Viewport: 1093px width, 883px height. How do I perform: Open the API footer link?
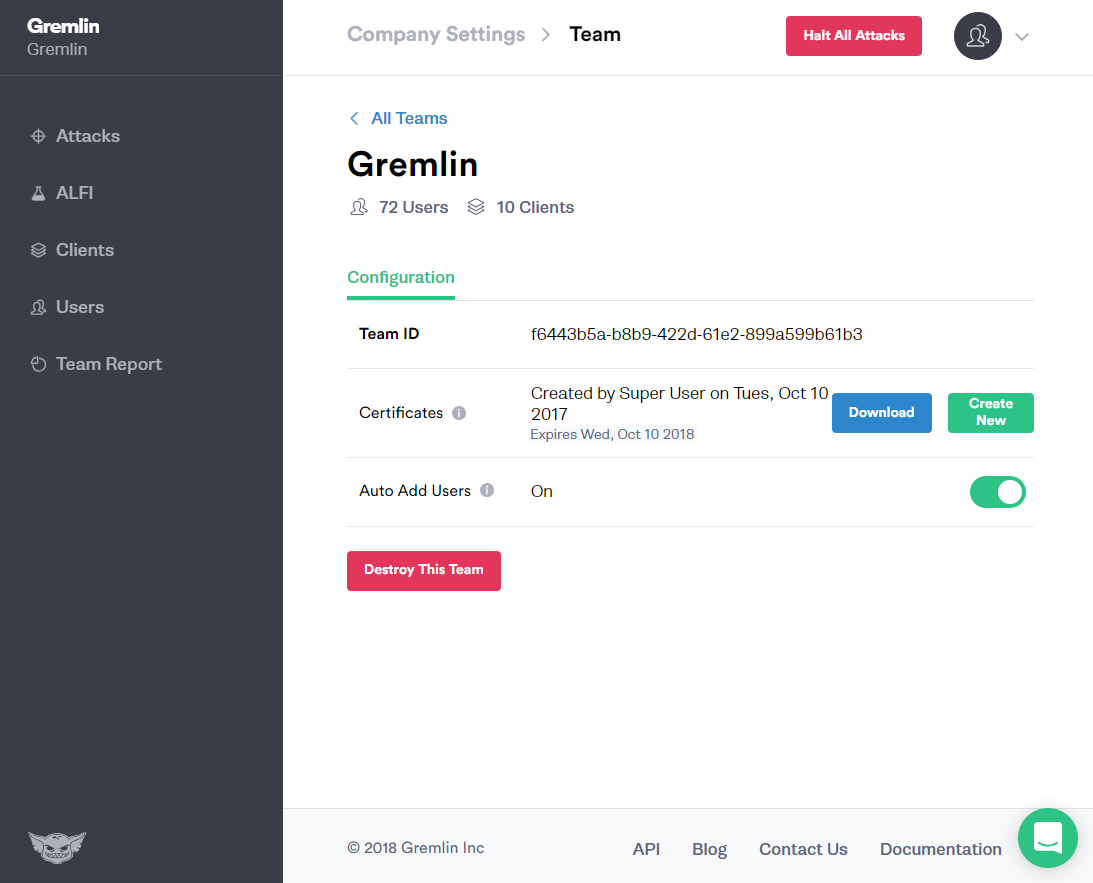tap(645, 849)
